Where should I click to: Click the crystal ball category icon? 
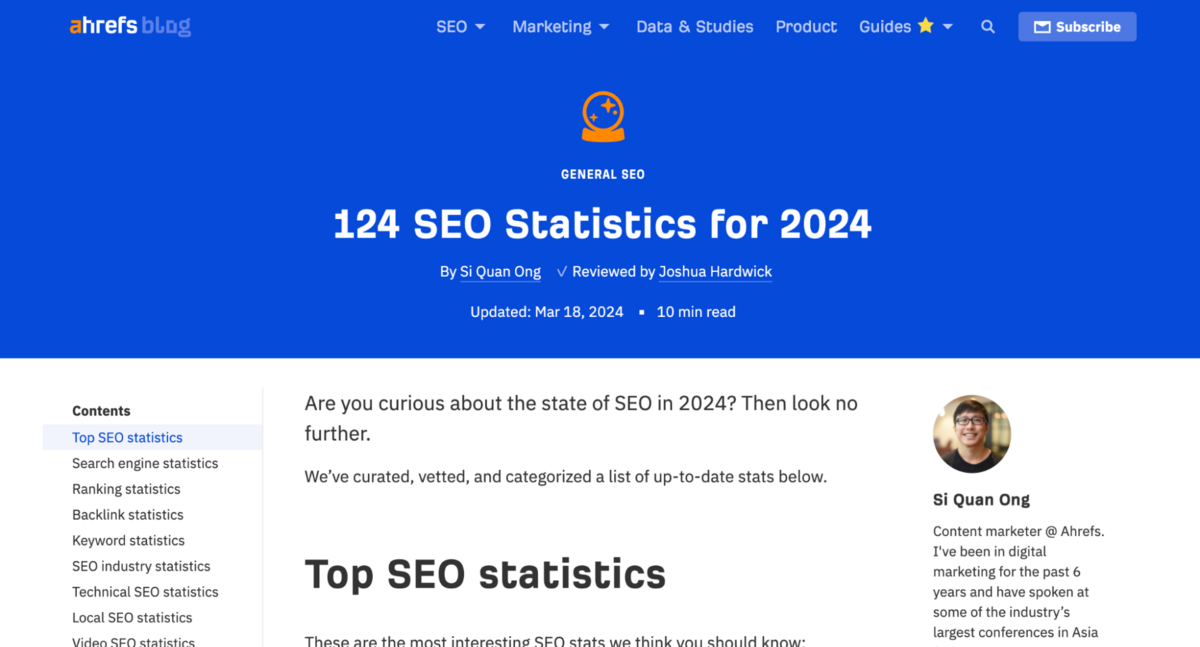pyautogui.click(x=603, y=117)
